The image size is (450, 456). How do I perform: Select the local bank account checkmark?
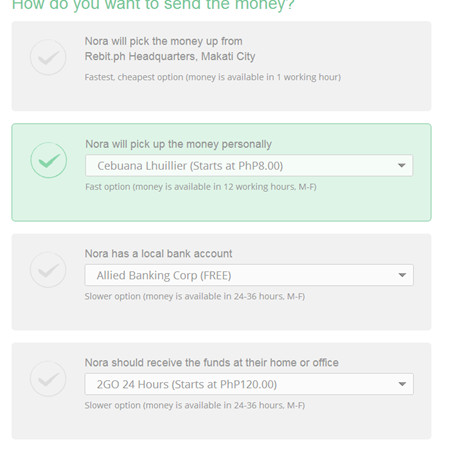click(48, 270)
